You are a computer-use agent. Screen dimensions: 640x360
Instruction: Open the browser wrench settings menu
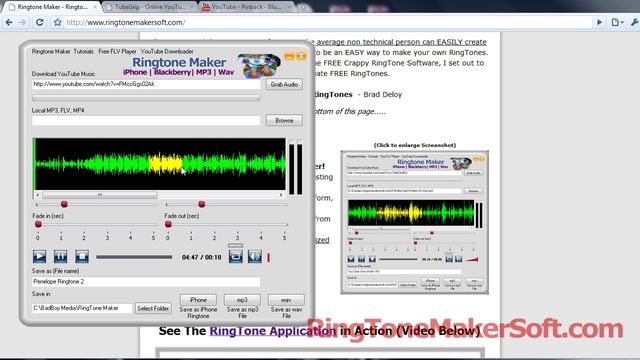click(x=634, y=22)
